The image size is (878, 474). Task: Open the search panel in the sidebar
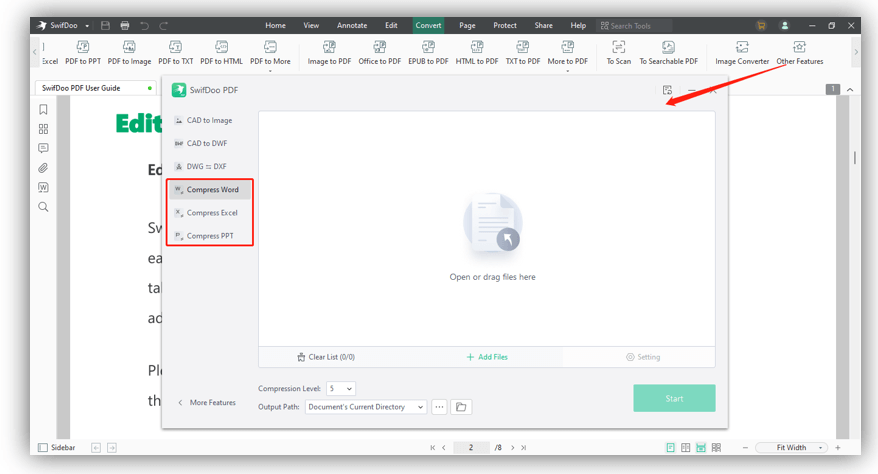[43, 207]
